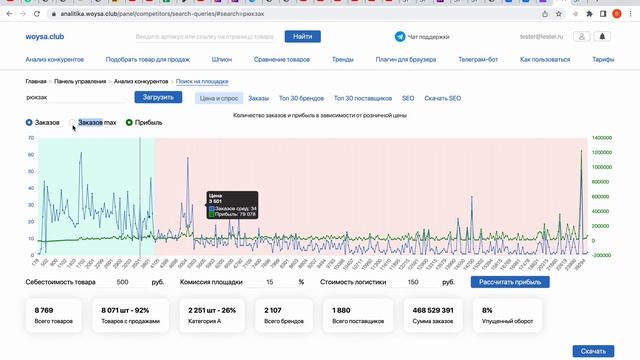The width and height of the screenshot is (640, 360).
Task: Click the Поиск на площадке breadcrumb link
Action: coord(202,82)
